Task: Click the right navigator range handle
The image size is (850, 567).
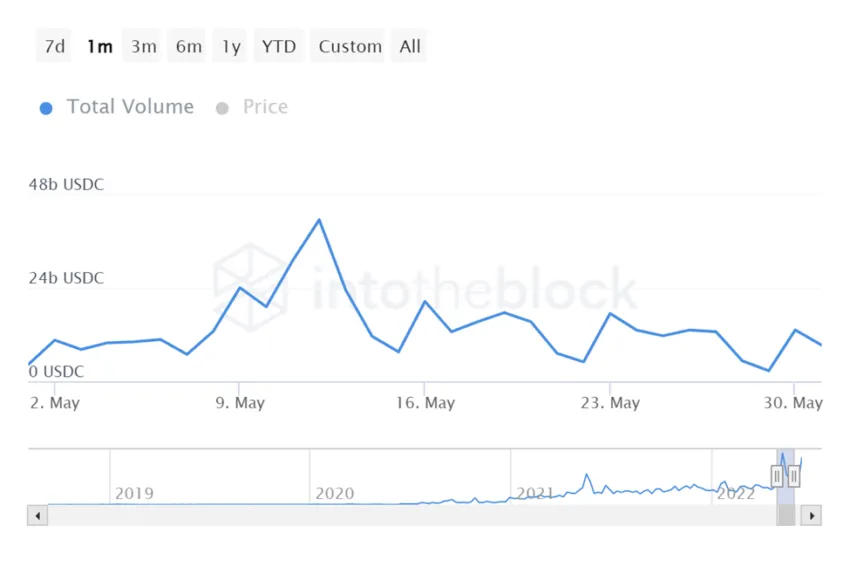Action: (x=794, y=476)
